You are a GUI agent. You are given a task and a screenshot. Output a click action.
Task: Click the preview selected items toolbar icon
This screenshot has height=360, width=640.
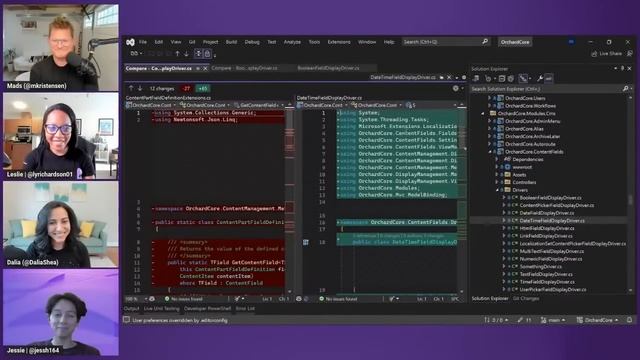point(549,78)
